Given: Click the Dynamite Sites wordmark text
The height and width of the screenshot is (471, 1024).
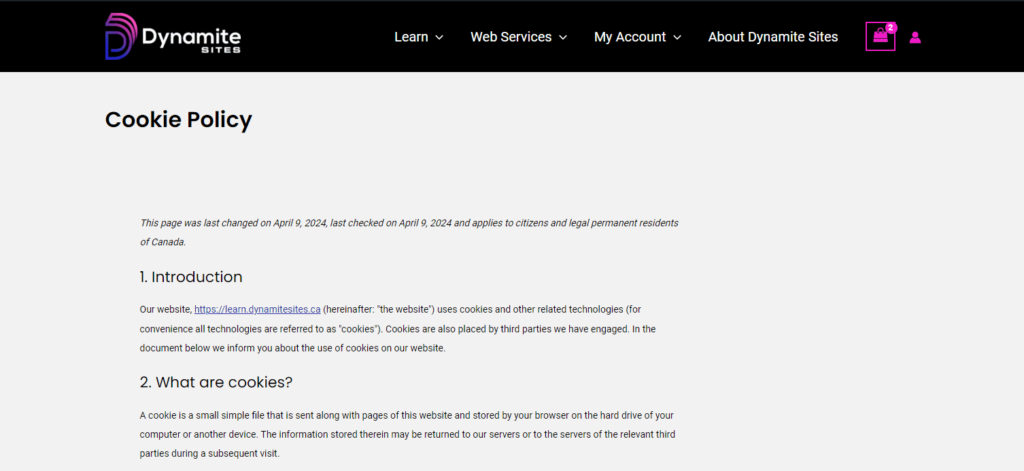Looking at the screenshot, I should click(x=191, y=38).
